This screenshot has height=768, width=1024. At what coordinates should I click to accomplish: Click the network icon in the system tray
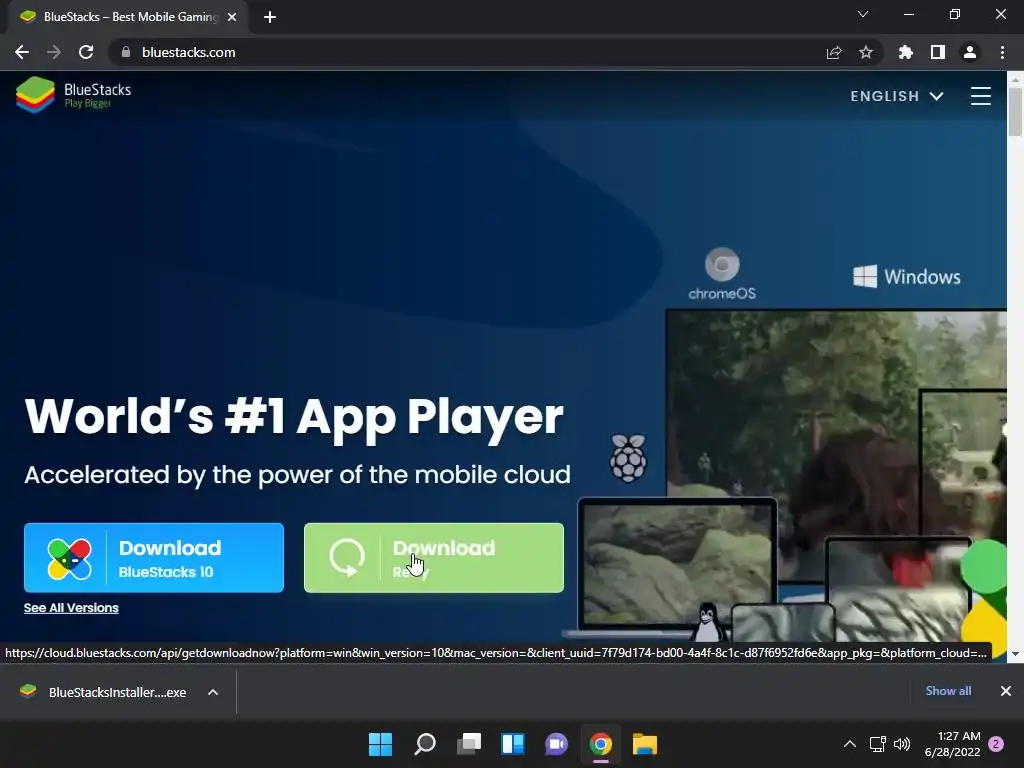[878, 744]
